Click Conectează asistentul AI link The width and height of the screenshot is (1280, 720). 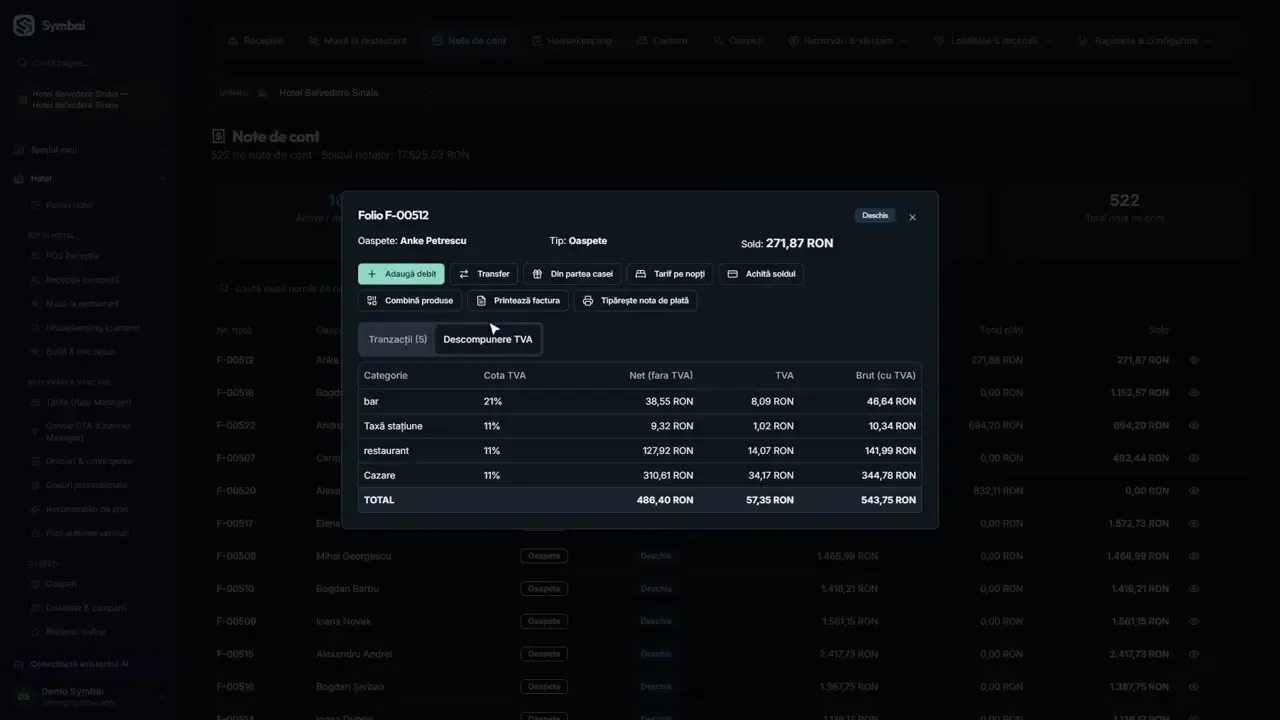pyautogui.click(x=79, y=664)
